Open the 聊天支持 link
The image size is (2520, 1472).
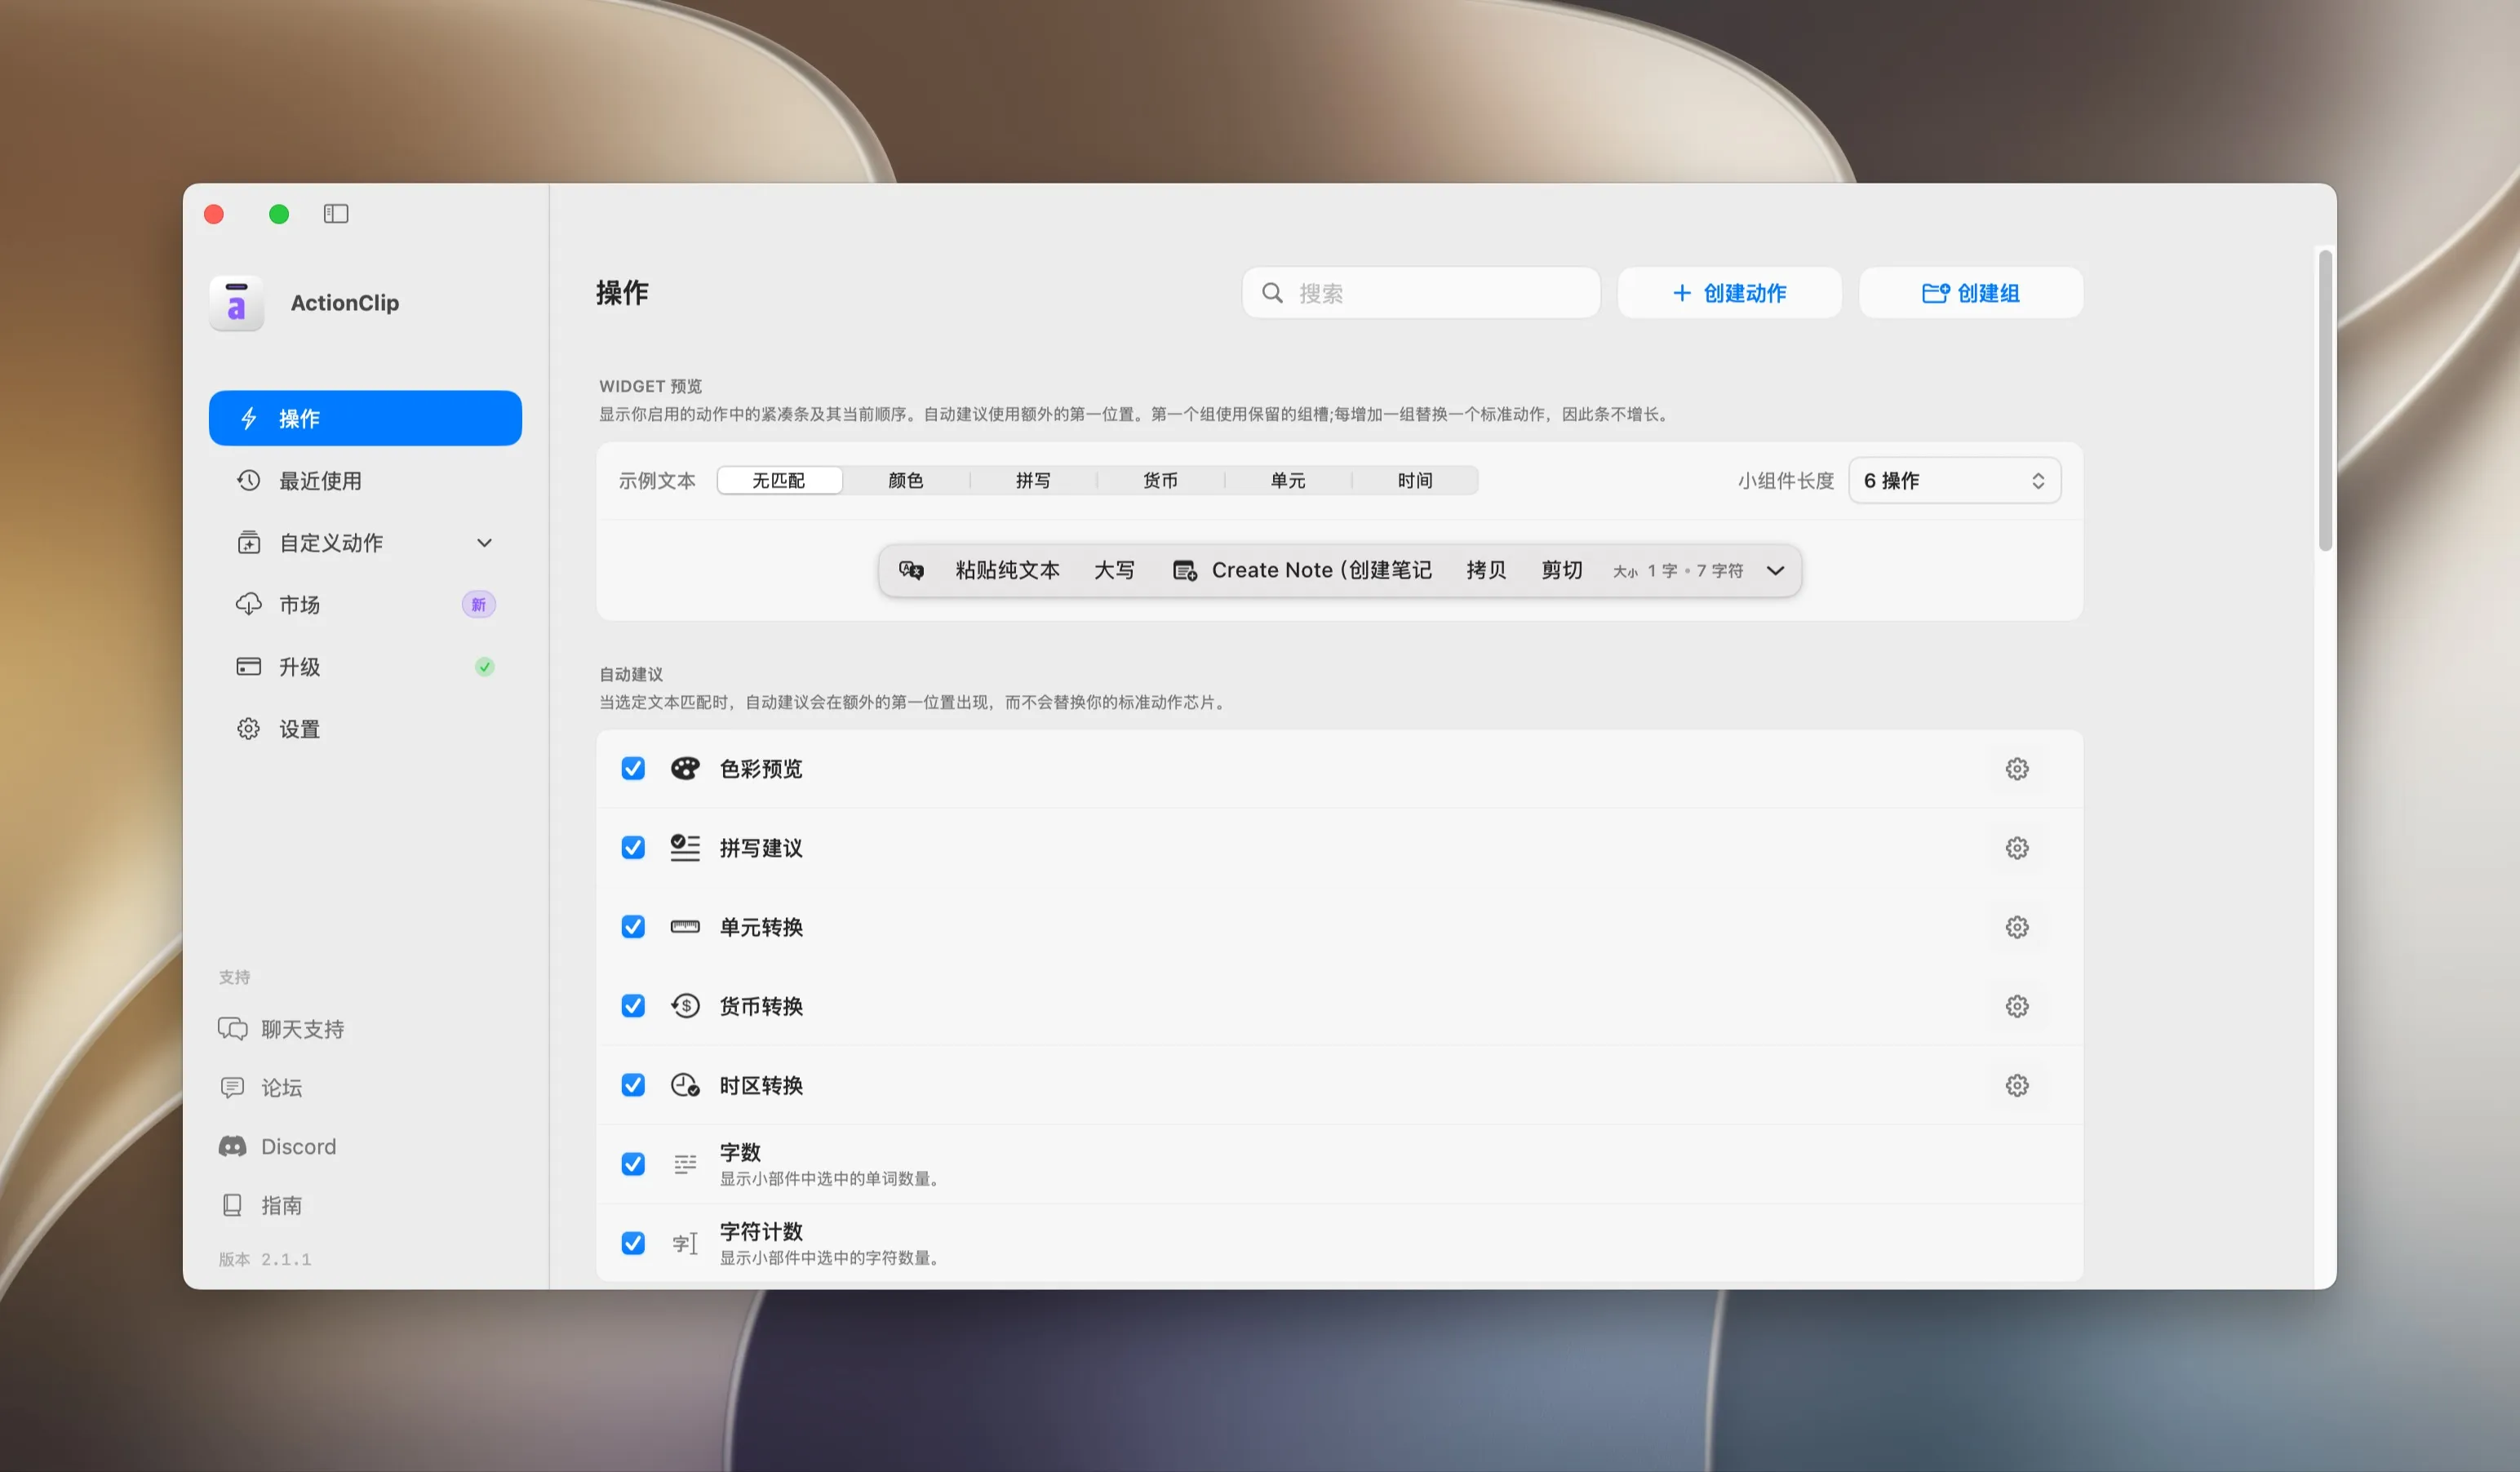click(281, 1029)
